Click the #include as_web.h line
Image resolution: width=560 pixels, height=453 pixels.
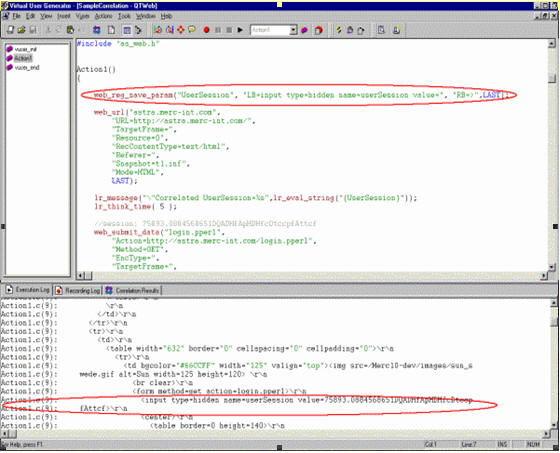(x=118, y=44)
